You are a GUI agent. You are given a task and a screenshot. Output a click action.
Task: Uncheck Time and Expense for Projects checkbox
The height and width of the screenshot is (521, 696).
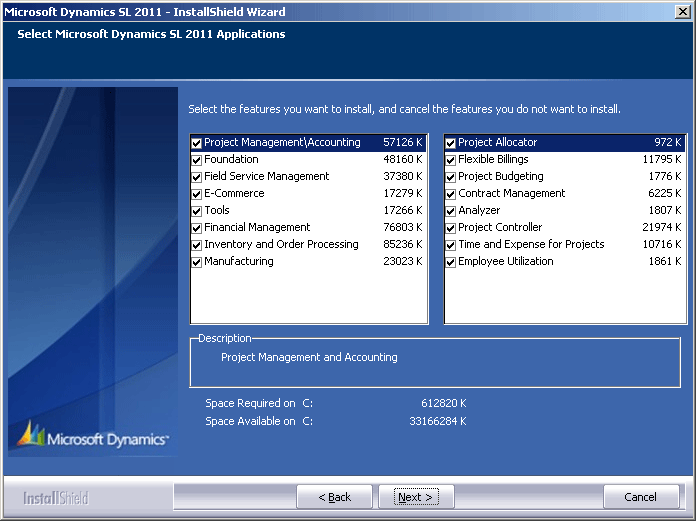tap(451, 245)
